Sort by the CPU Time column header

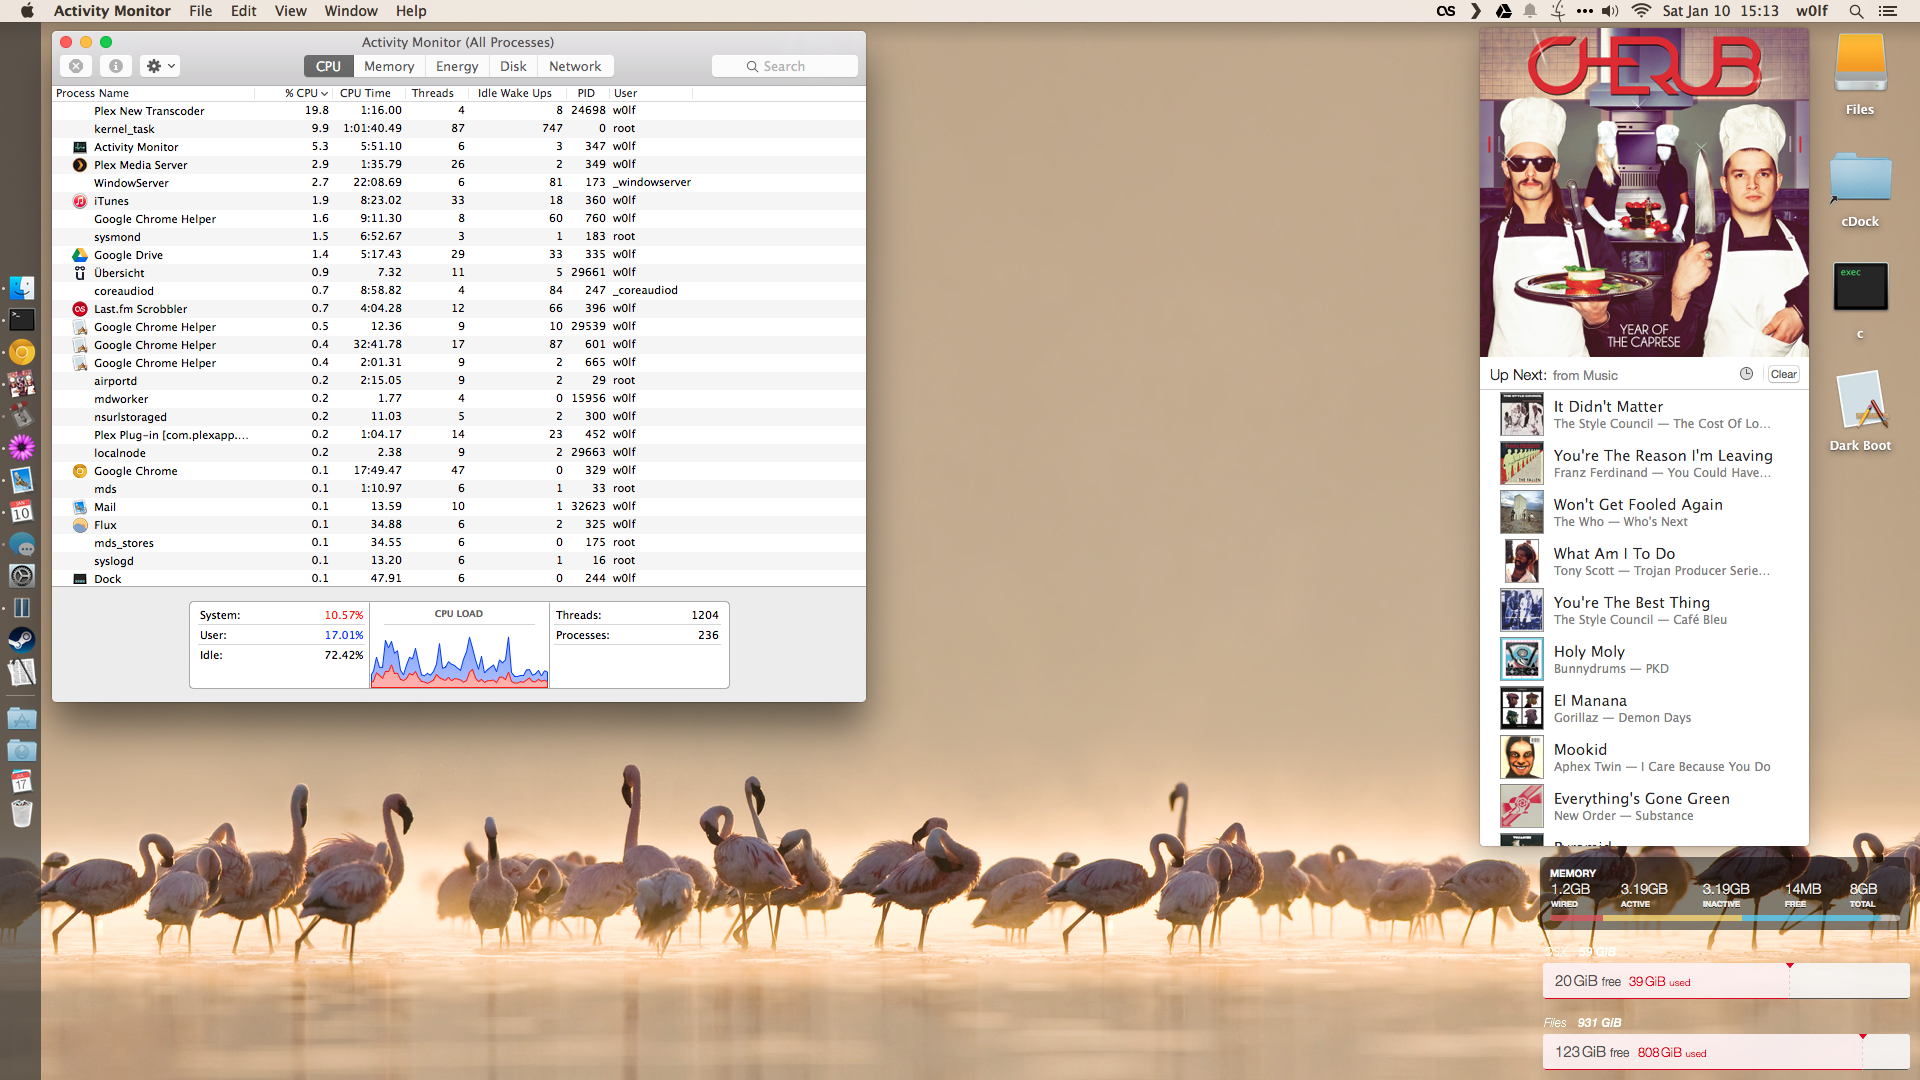(366, 93)
